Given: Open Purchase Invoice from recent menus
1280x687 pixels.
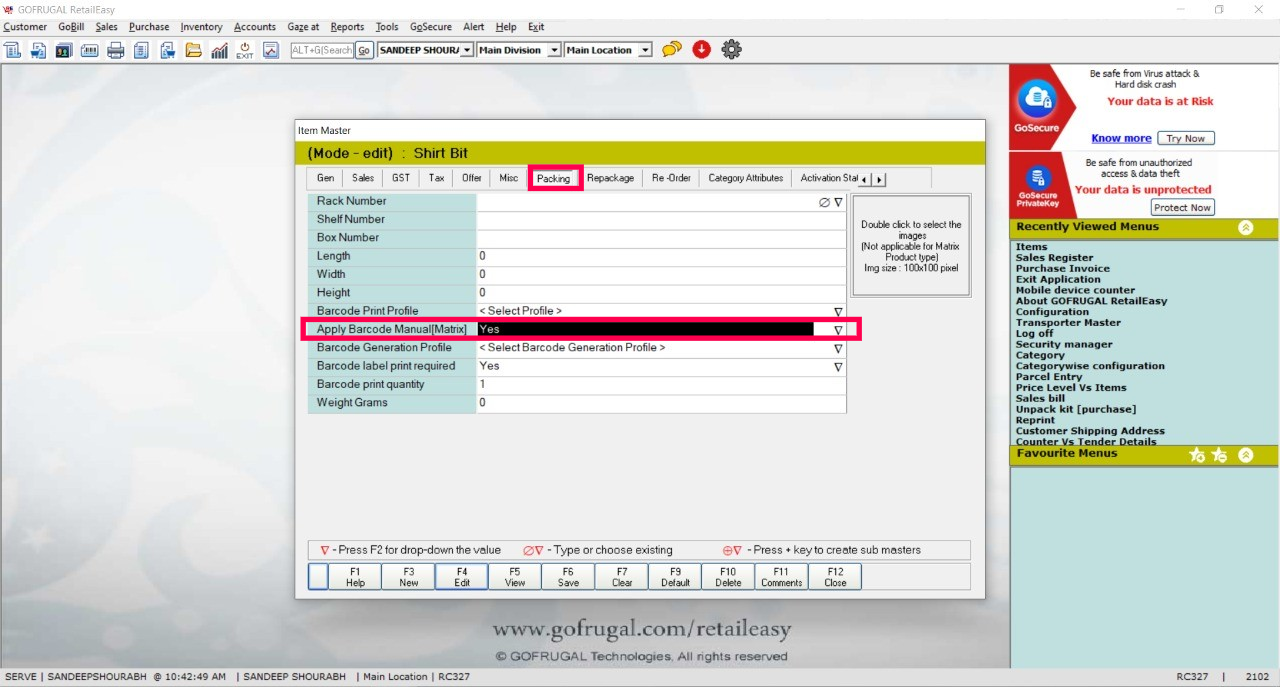Looking at the screenshot, I should click(1063, 269).
